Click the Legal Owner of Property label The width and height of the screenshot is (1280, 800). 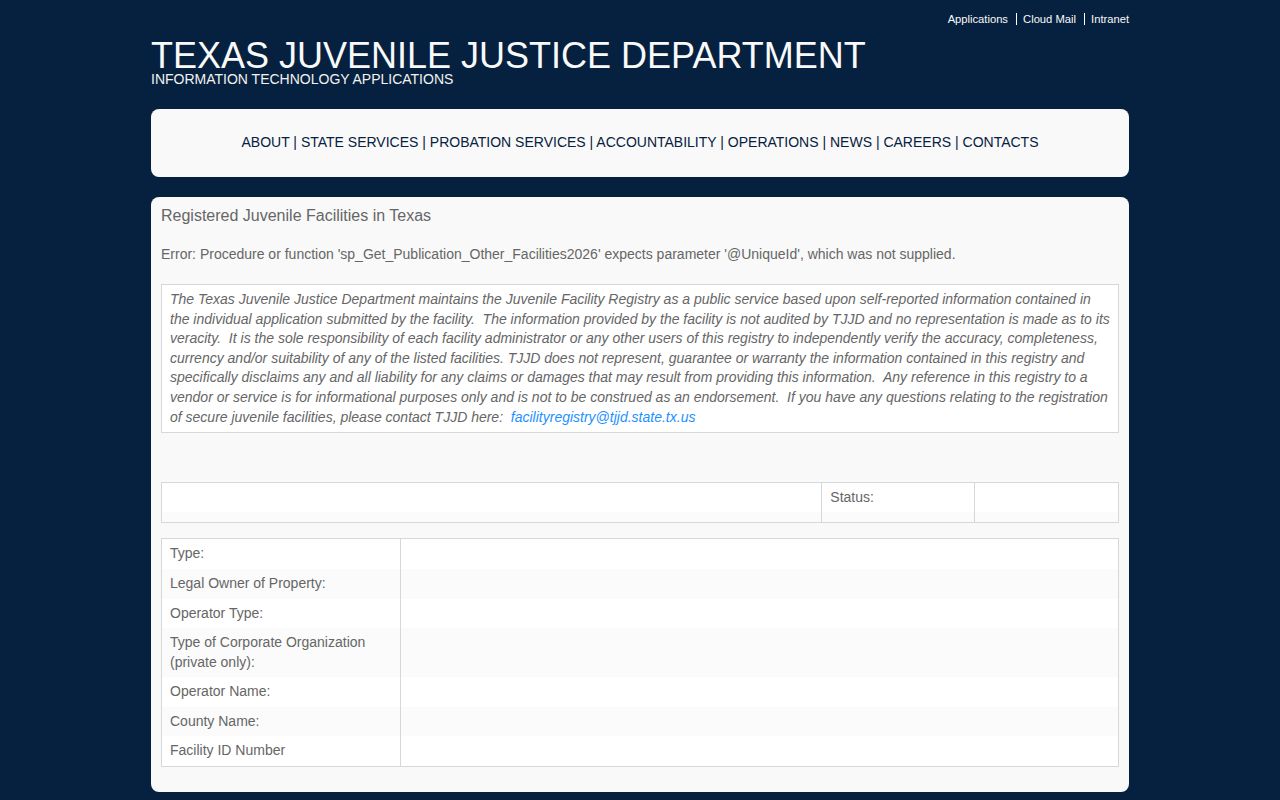[248, 583]
